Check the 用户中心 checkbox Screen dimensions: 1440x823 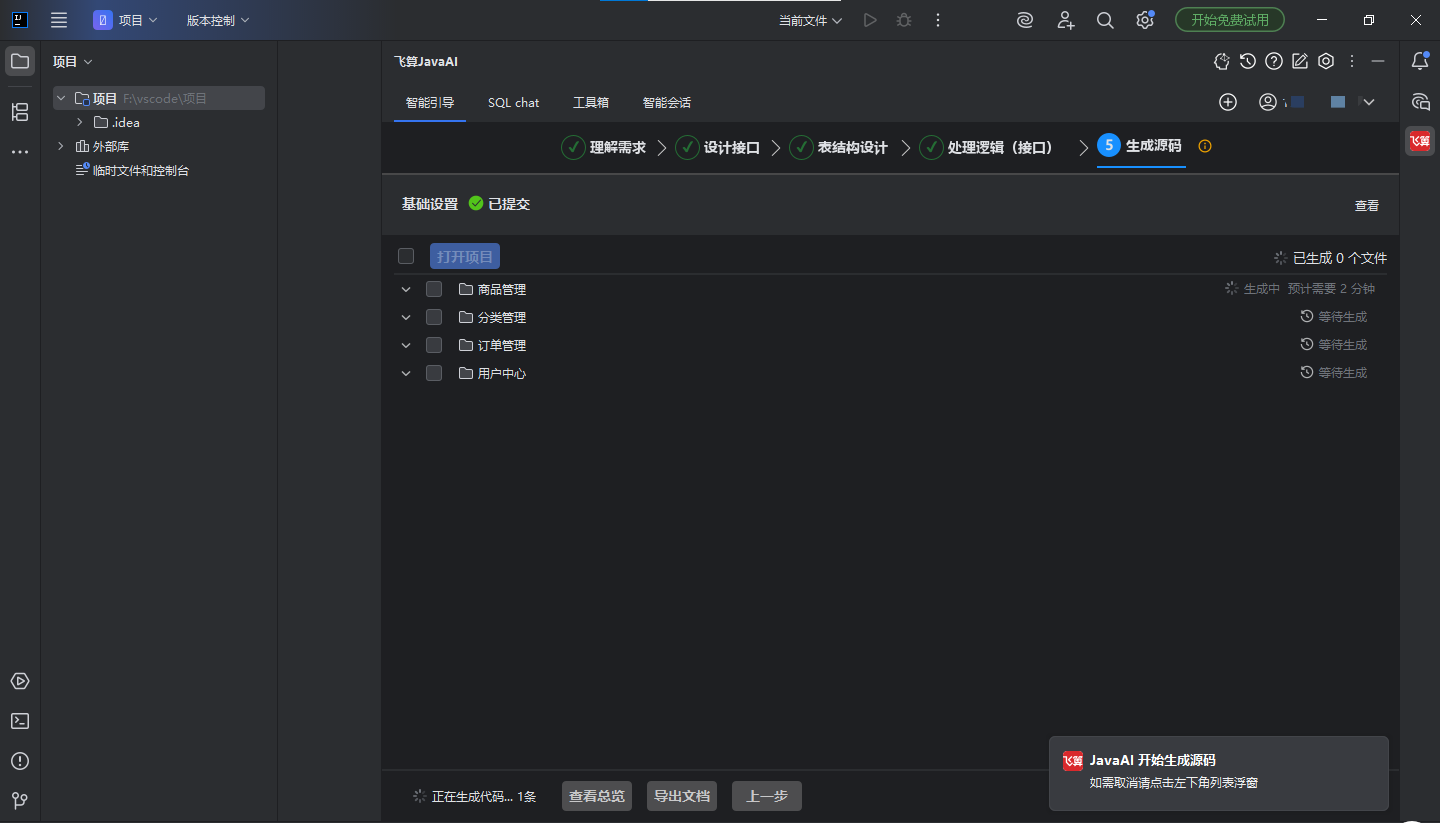[x=434, y=373]
